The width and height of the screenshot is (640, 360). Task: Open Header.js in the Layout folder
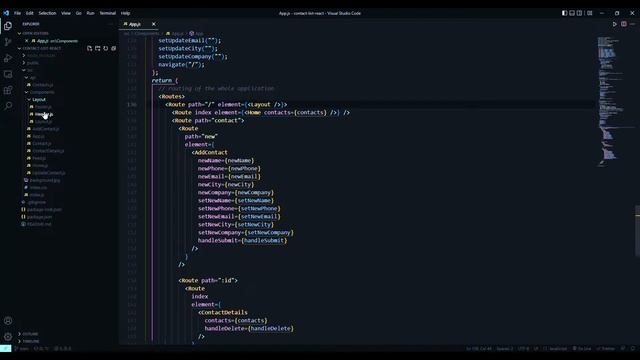41,114
